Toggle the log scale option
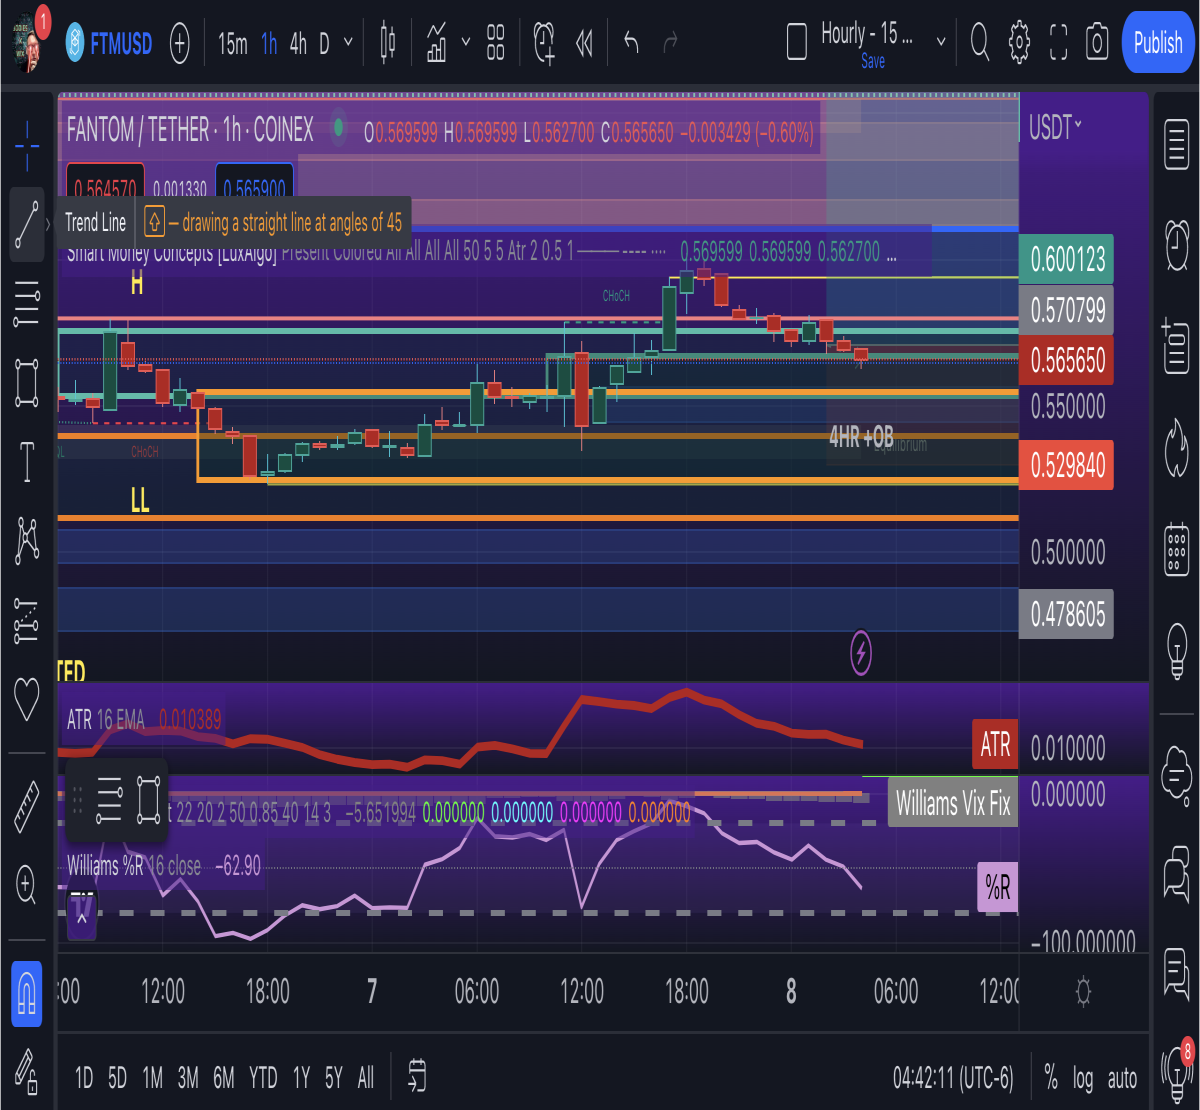 point(1083,1079)
